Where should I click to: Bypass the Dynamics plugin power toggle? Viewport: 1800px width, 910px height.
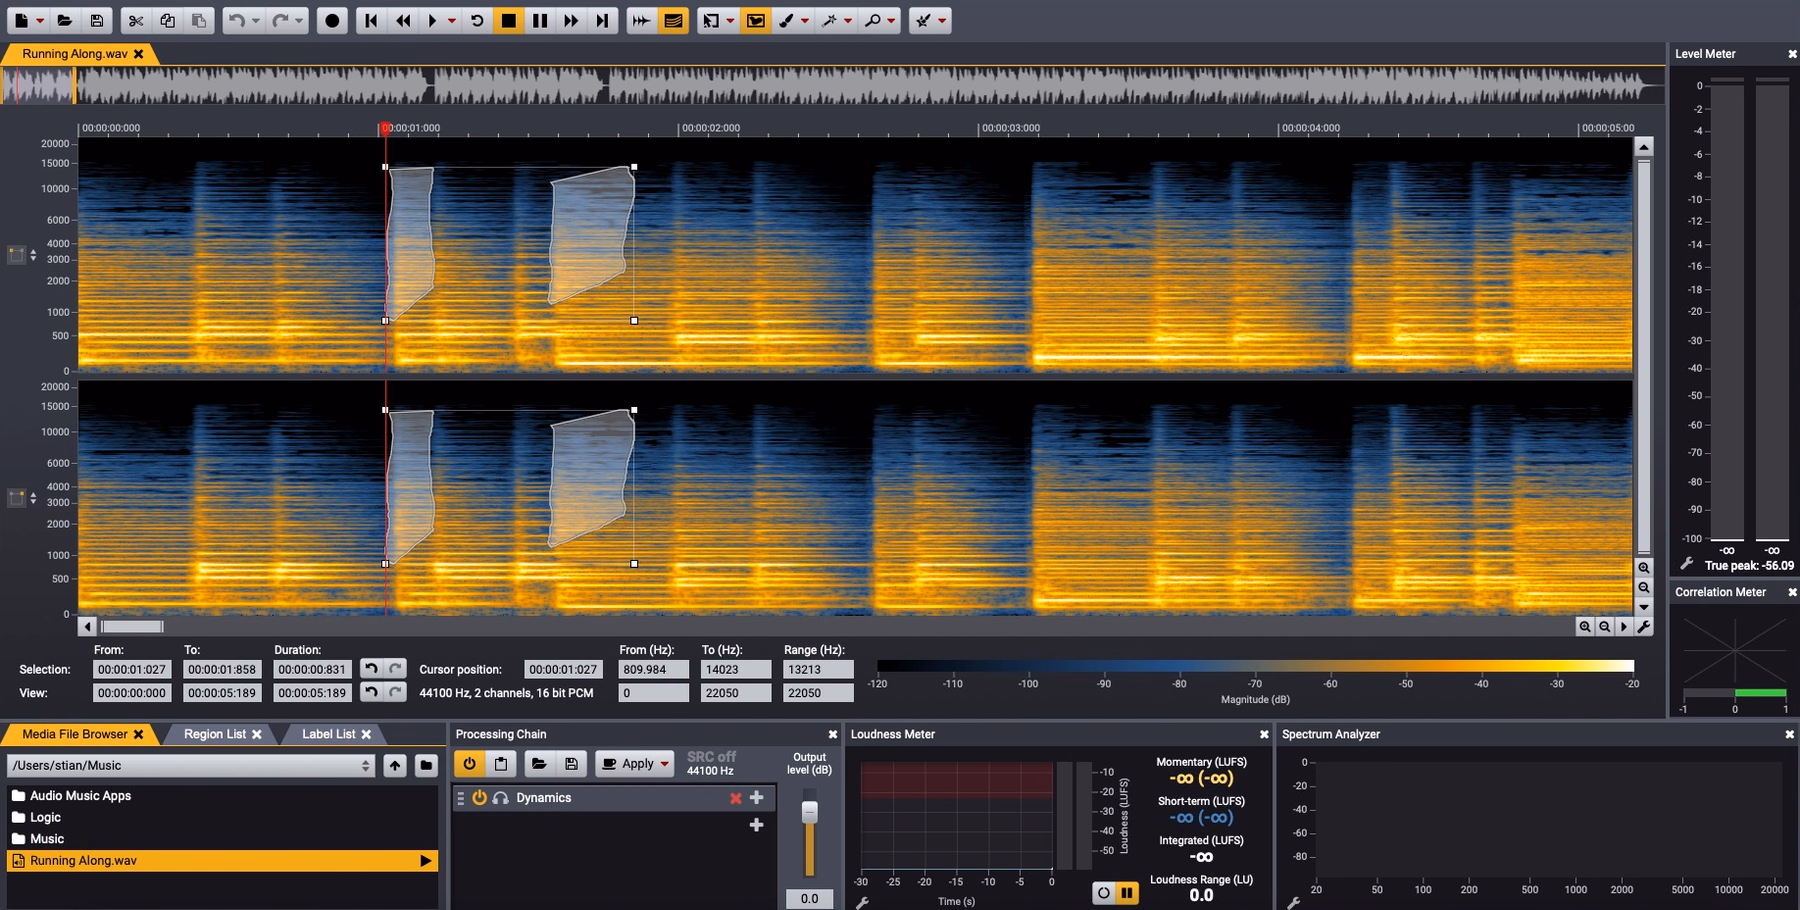click(x=480, y=798)
